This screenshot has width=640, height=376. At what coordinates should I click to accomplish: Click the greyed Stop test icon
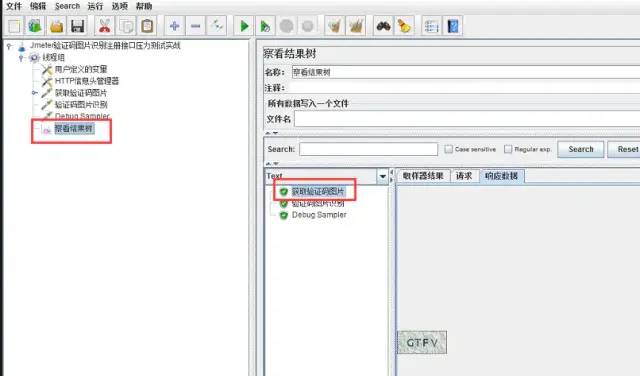(x=287, y=26)
